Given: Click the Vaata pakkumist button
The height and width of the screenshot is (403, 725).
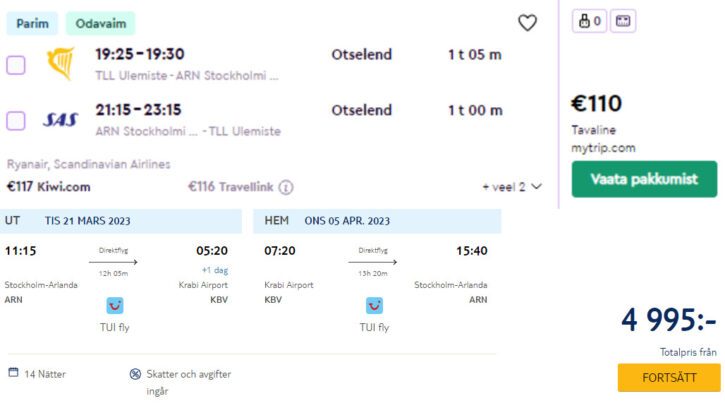Looking at the screenshot, I should coord(644,179).
